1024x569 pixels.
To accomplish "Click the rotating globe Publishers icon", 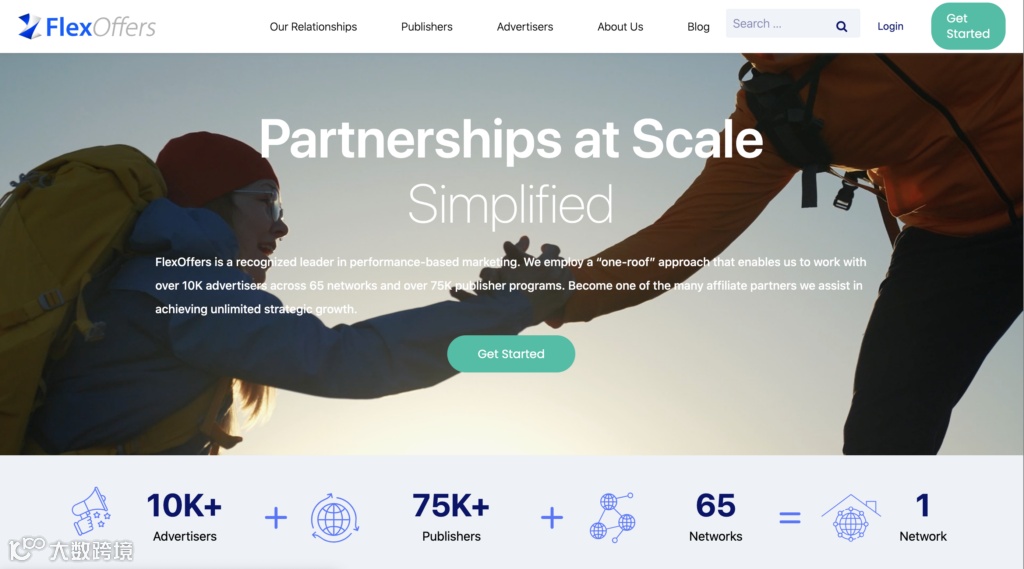I will click(x=334, y=519).
